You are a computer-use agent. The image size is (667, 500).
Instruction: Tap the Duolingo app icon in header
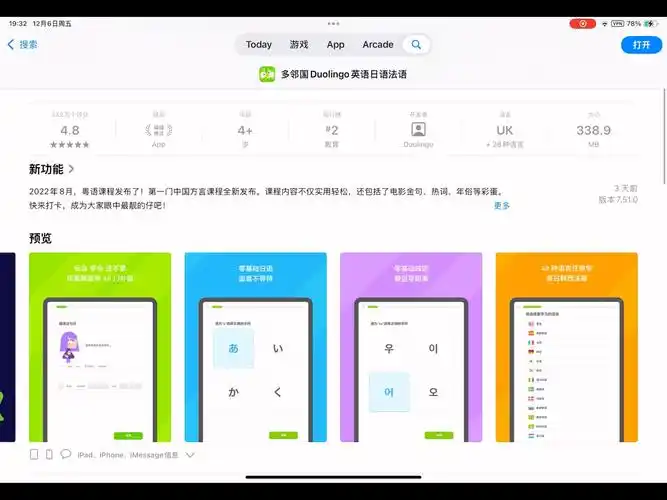267,74
